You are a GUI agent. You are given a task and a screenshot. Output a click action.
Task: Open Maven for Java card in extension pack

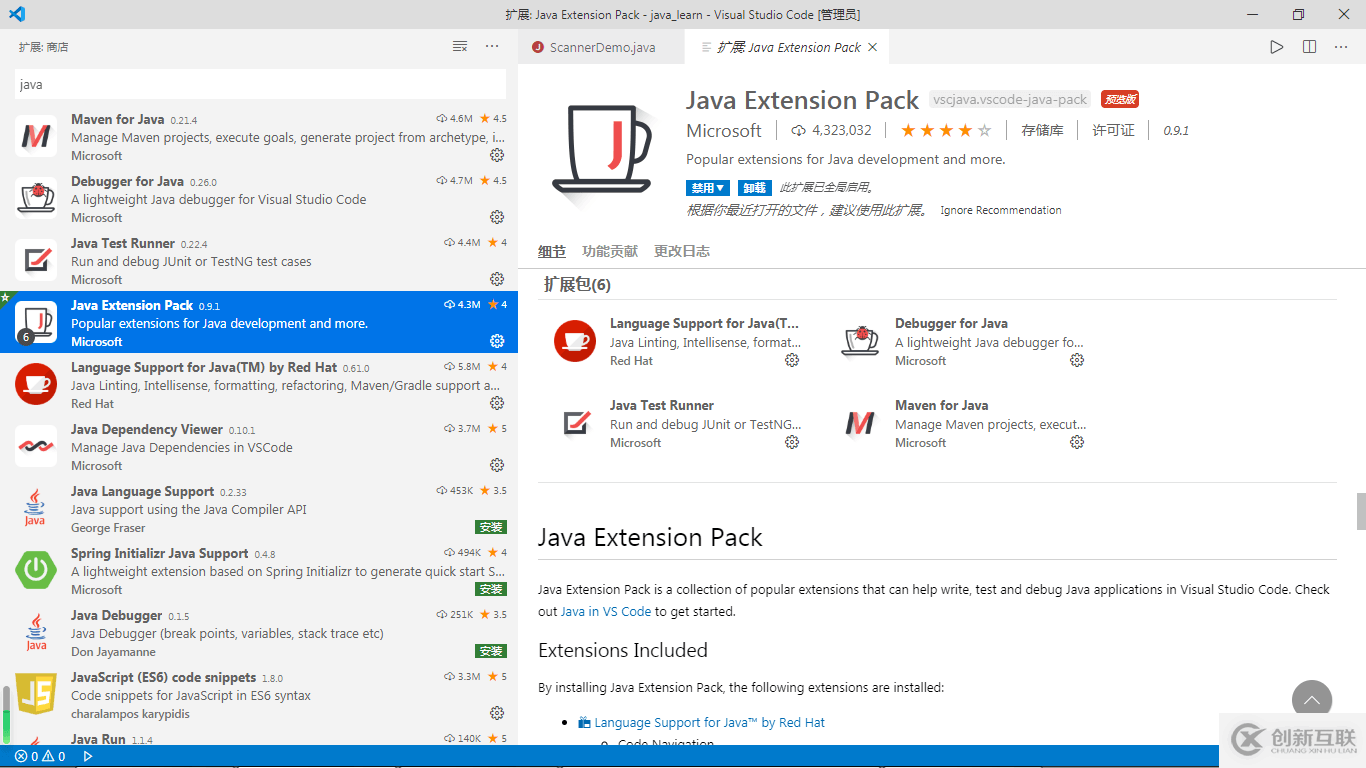(962, 423)
